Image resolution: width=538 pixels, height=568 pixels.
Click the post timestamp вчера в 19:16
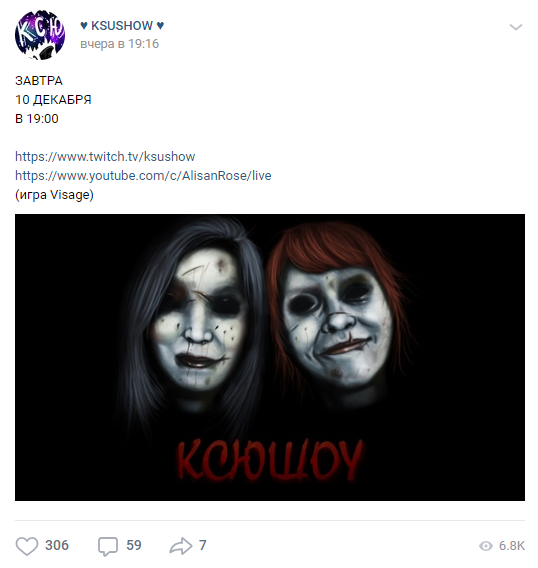click(x=120, y=44)
